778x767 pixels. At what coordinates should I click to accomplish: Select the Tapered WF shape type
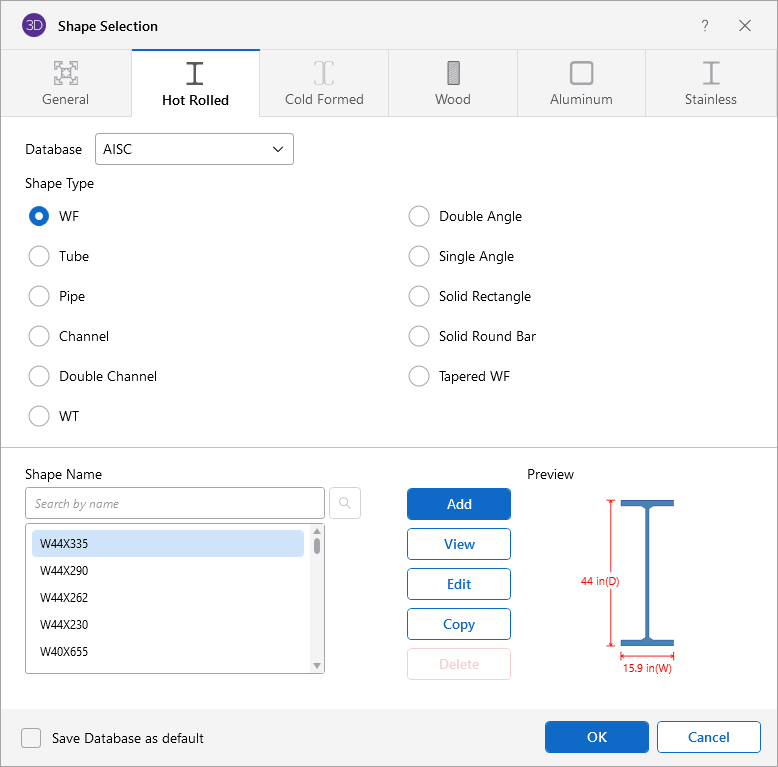[x=419, y=376]
